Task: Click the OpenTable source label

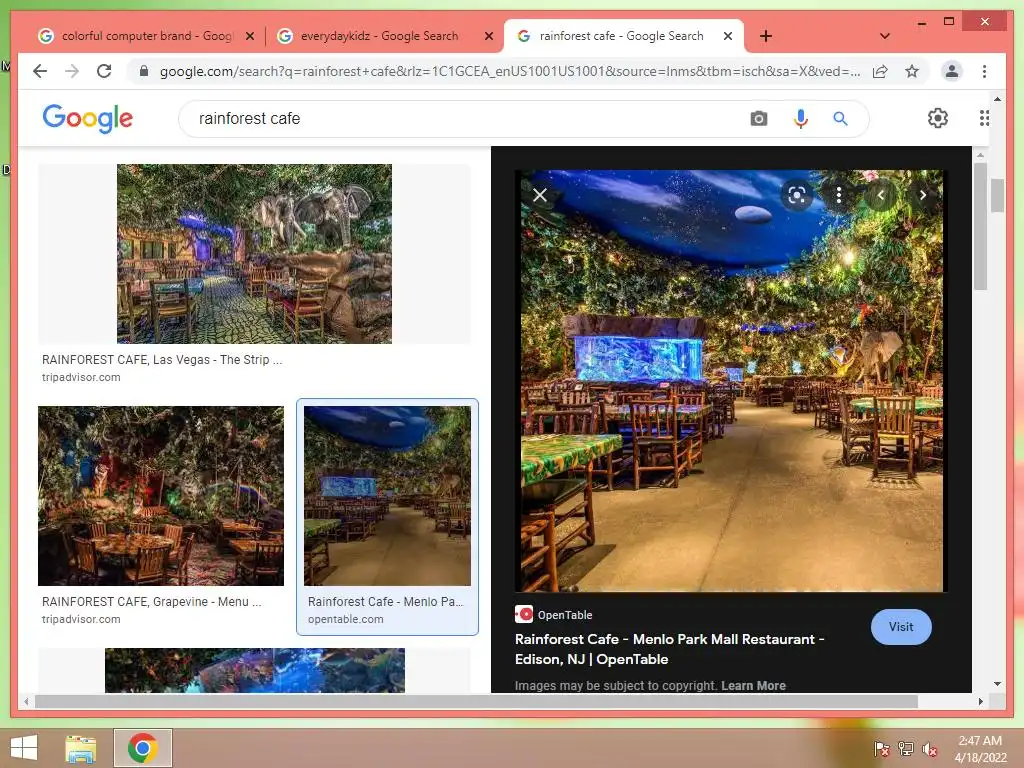Action: coord(565,615)
